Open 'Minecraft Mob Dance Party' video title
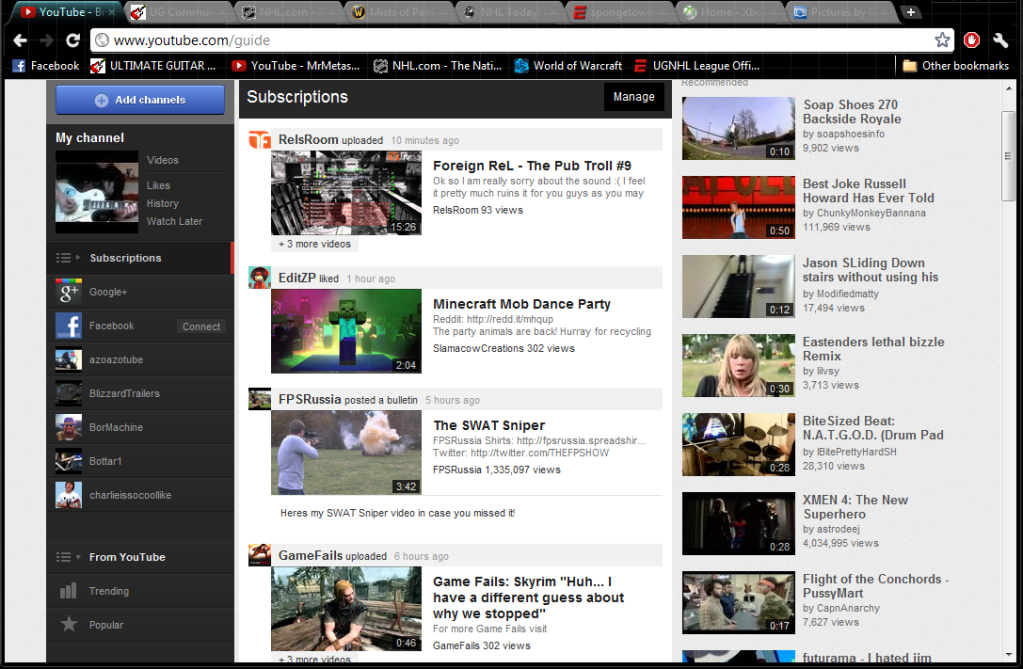The width and height of the screenshot is (1023, 669). (521, 304)
